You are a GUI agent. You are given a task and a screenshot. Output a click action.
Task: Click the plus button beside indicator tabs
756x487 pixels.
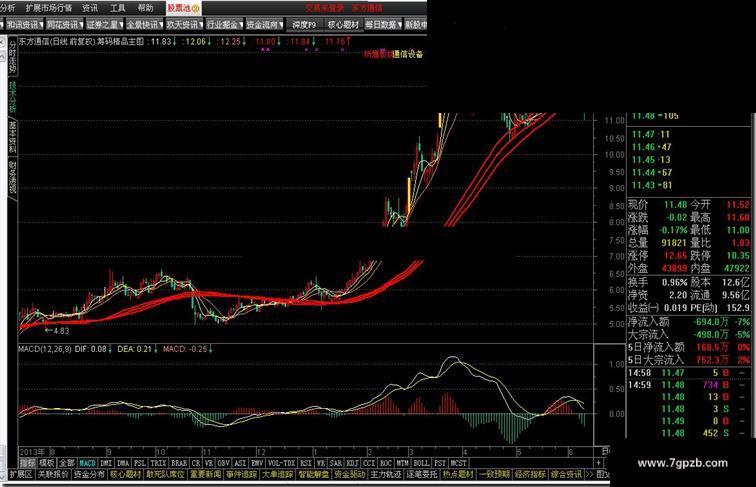[x=598, y=463]
